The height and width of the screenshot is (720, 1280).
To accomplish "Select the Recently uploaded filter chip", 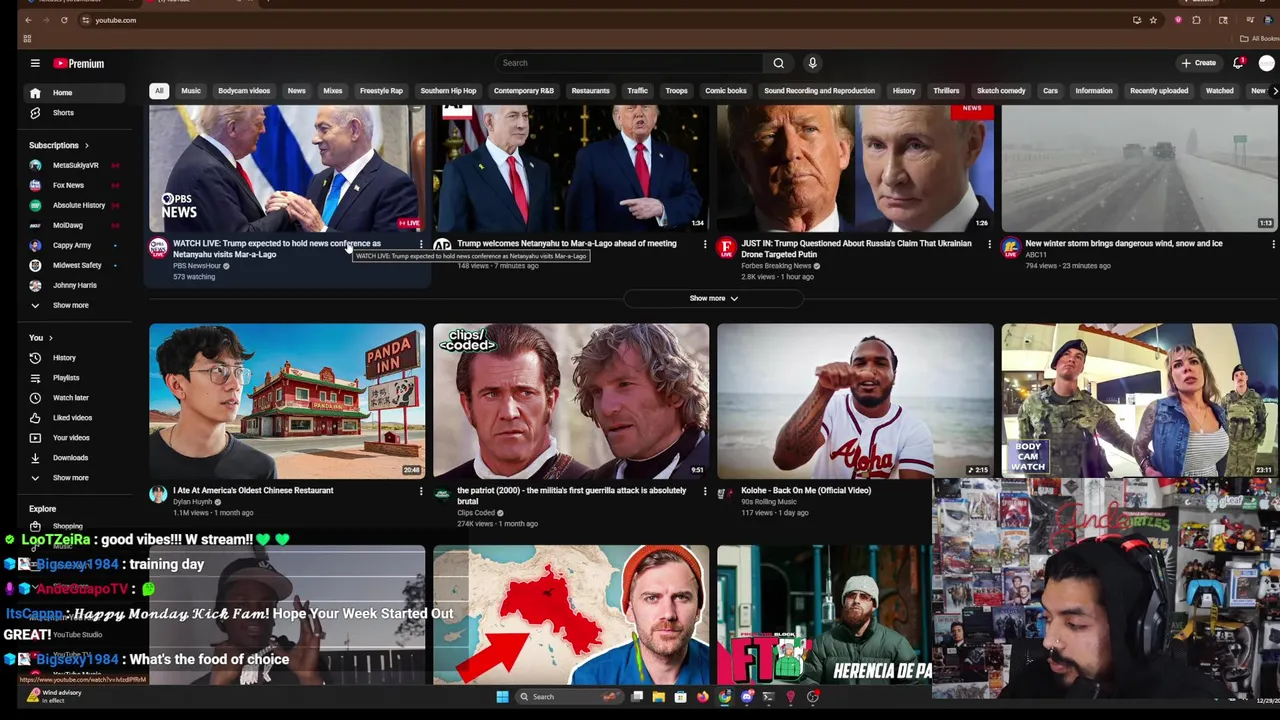I will [x=1159, y=91].
